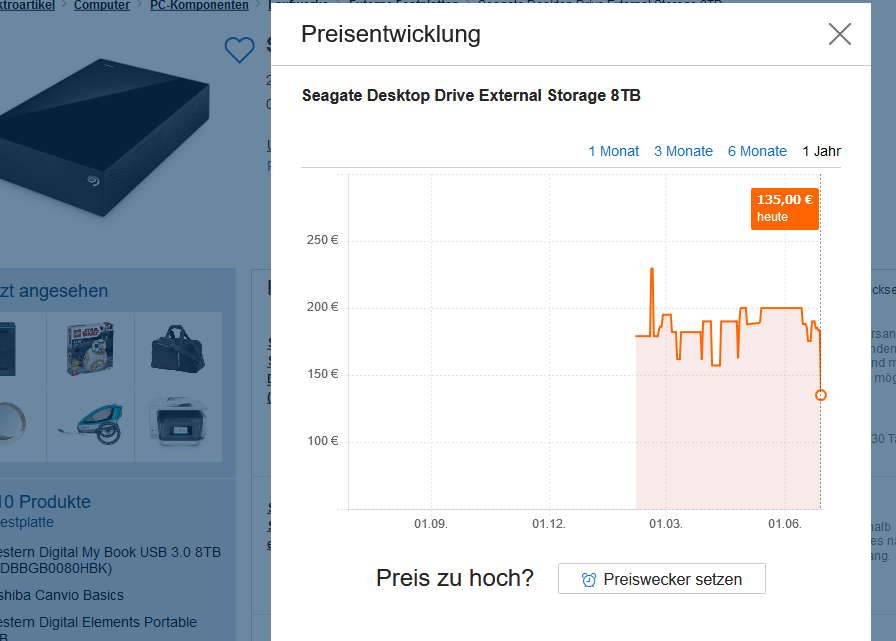This screenshot has width=896, height=641.
Task: Select the 6 Monate time range
Action: click(757, 151)
